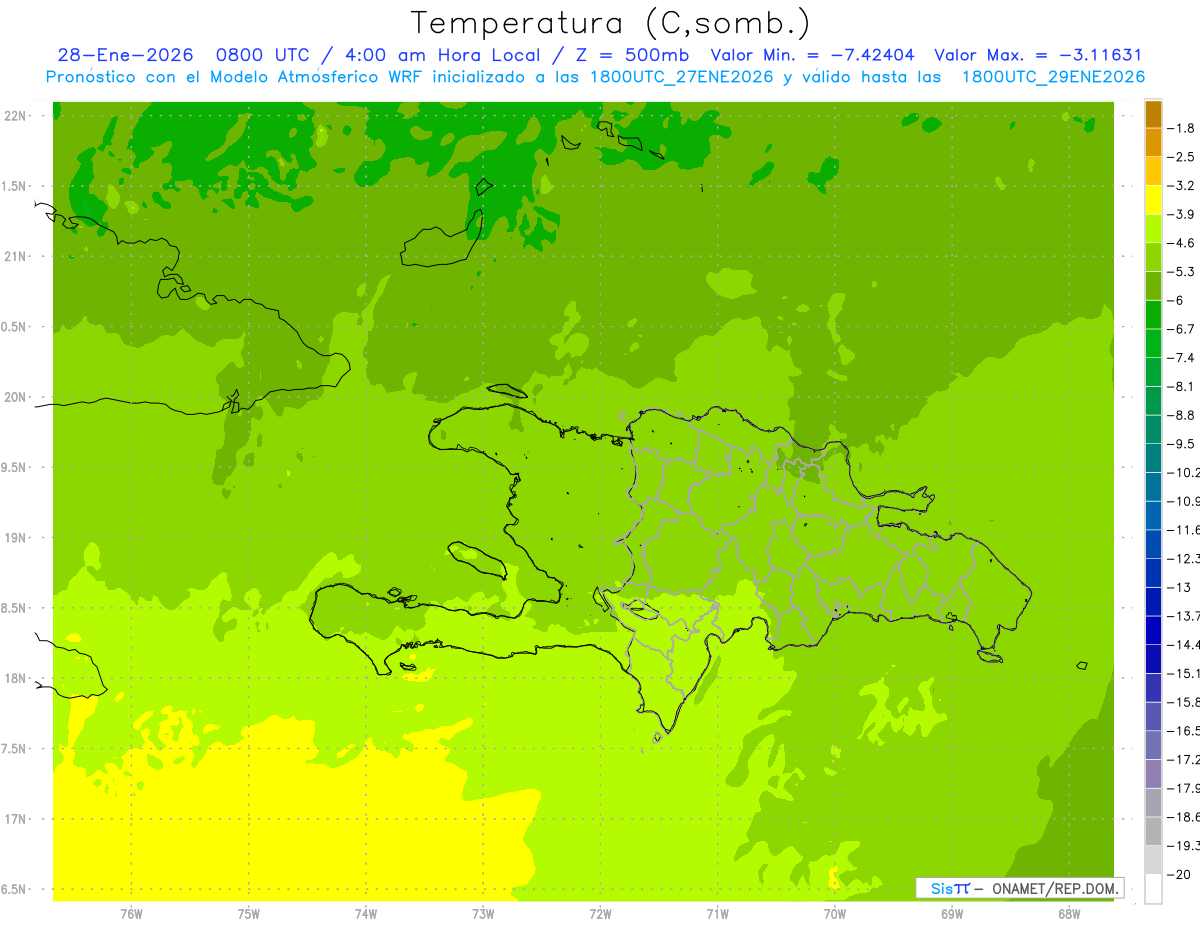Click the 75W longitude label
Image resolution: width=1200 pixels, height=927 pixels.
pos(249,913)
